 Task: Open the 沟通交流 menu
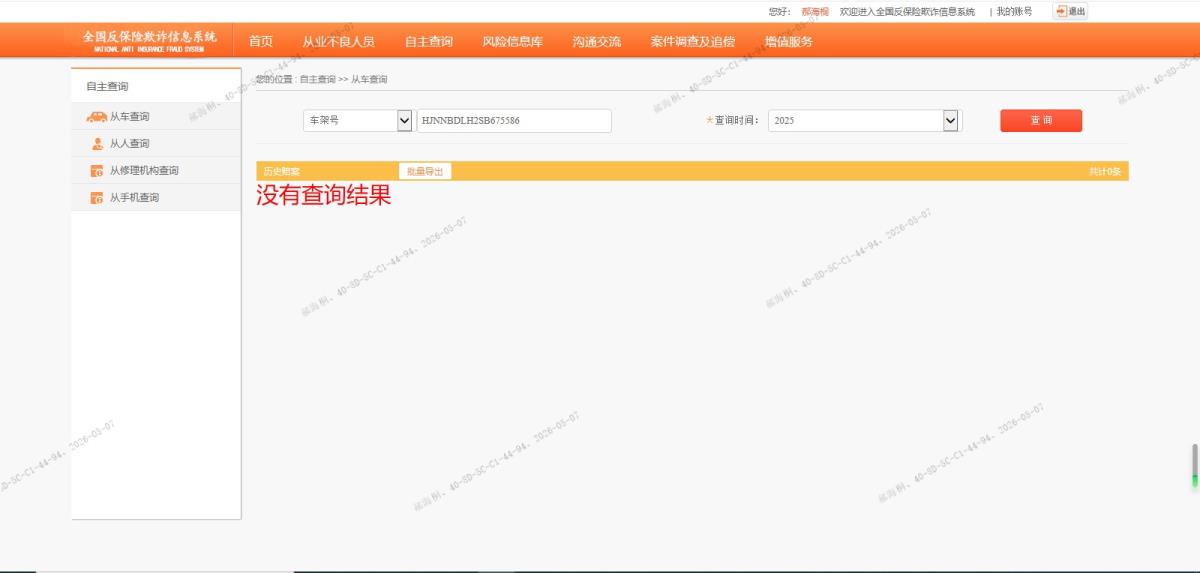coord(597,41)
